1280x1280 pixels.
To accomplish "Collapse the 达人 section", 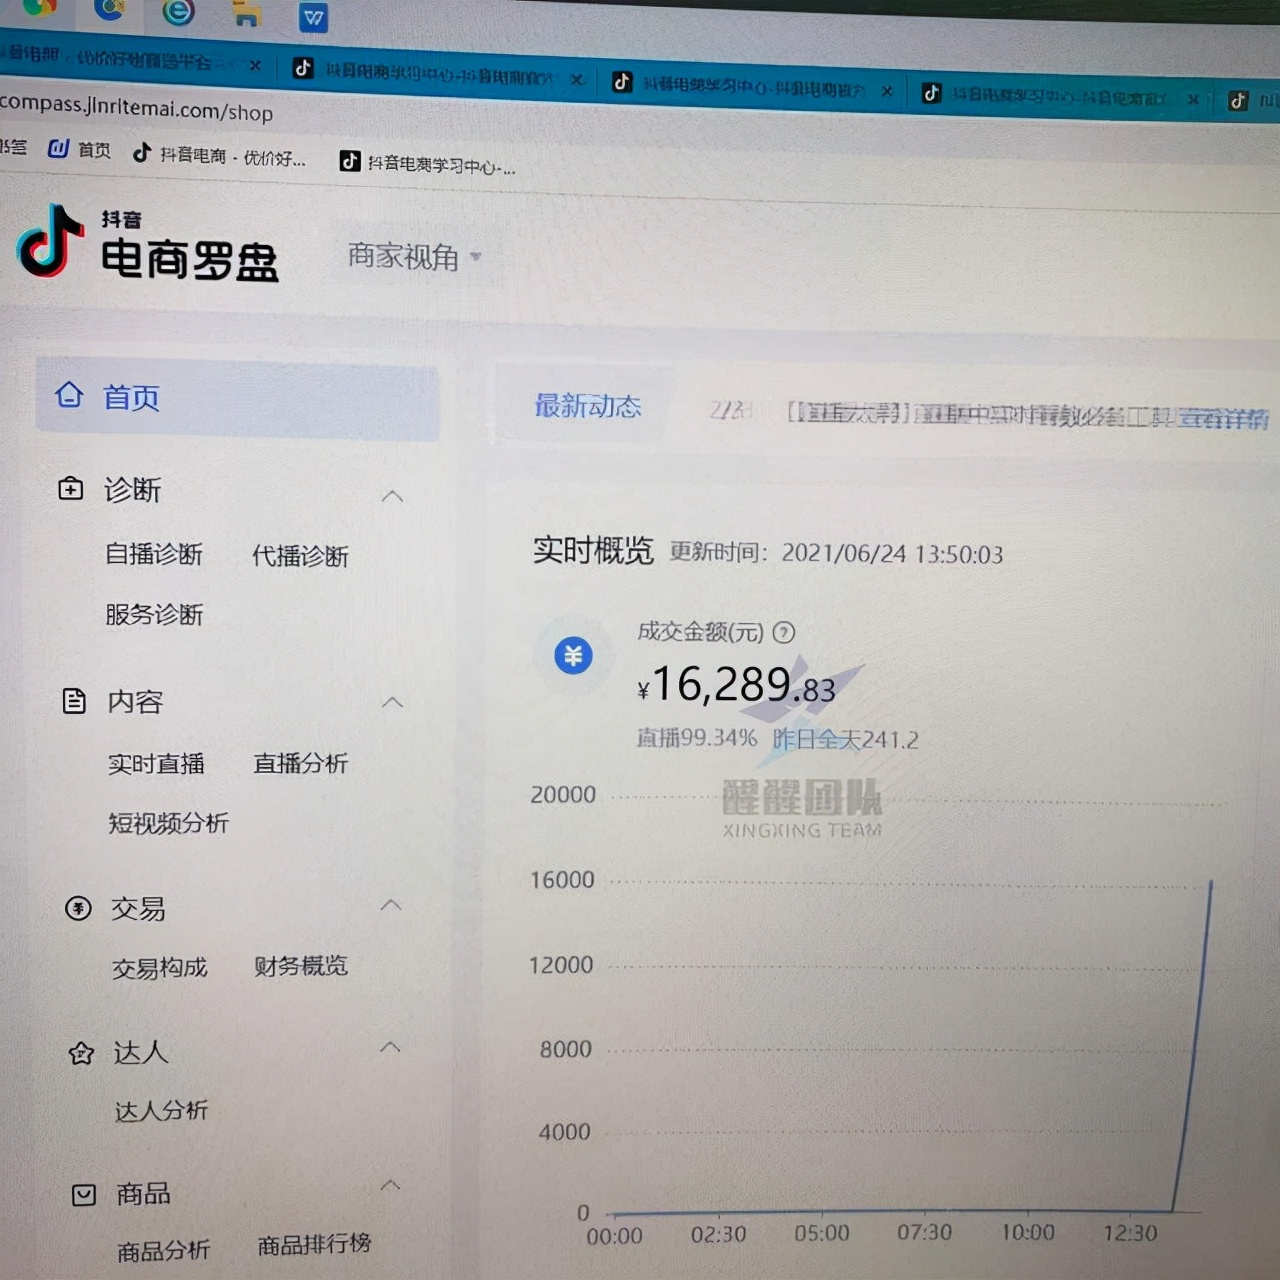I will [x=390, y=1046].
